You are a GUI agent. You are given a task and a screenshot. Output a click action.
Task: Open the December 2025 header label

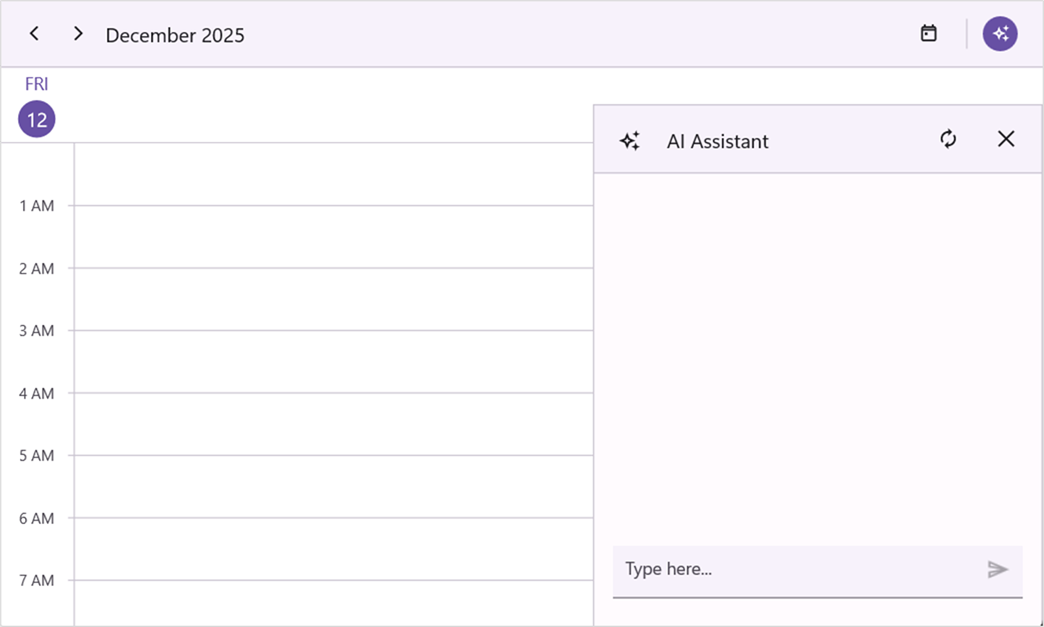pyautogui.click(x=175, y=35)
